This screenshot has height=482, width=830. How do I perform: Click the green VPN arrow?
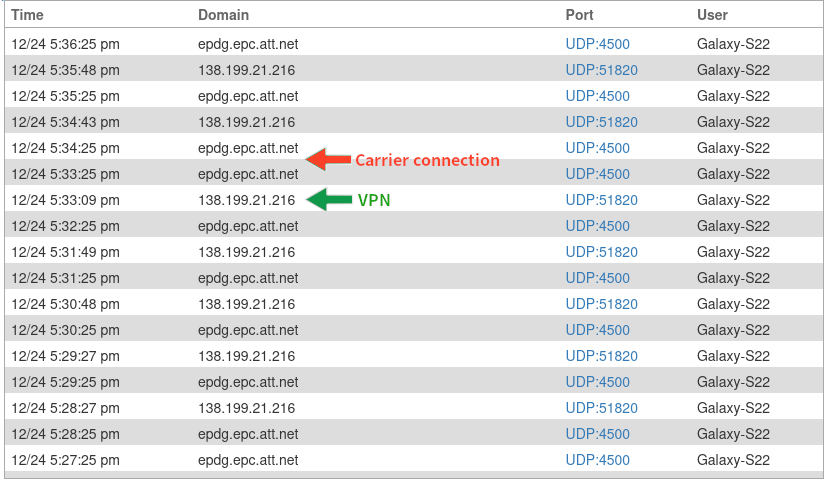[328, 200]
